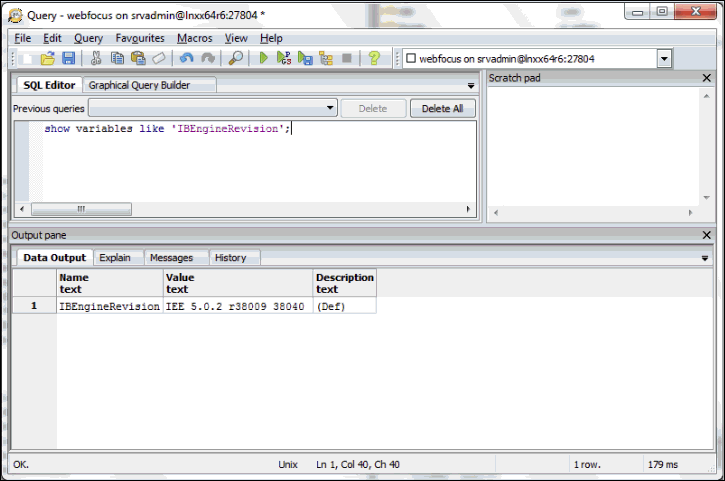Select row 1 via its row header

coord(34,306)
